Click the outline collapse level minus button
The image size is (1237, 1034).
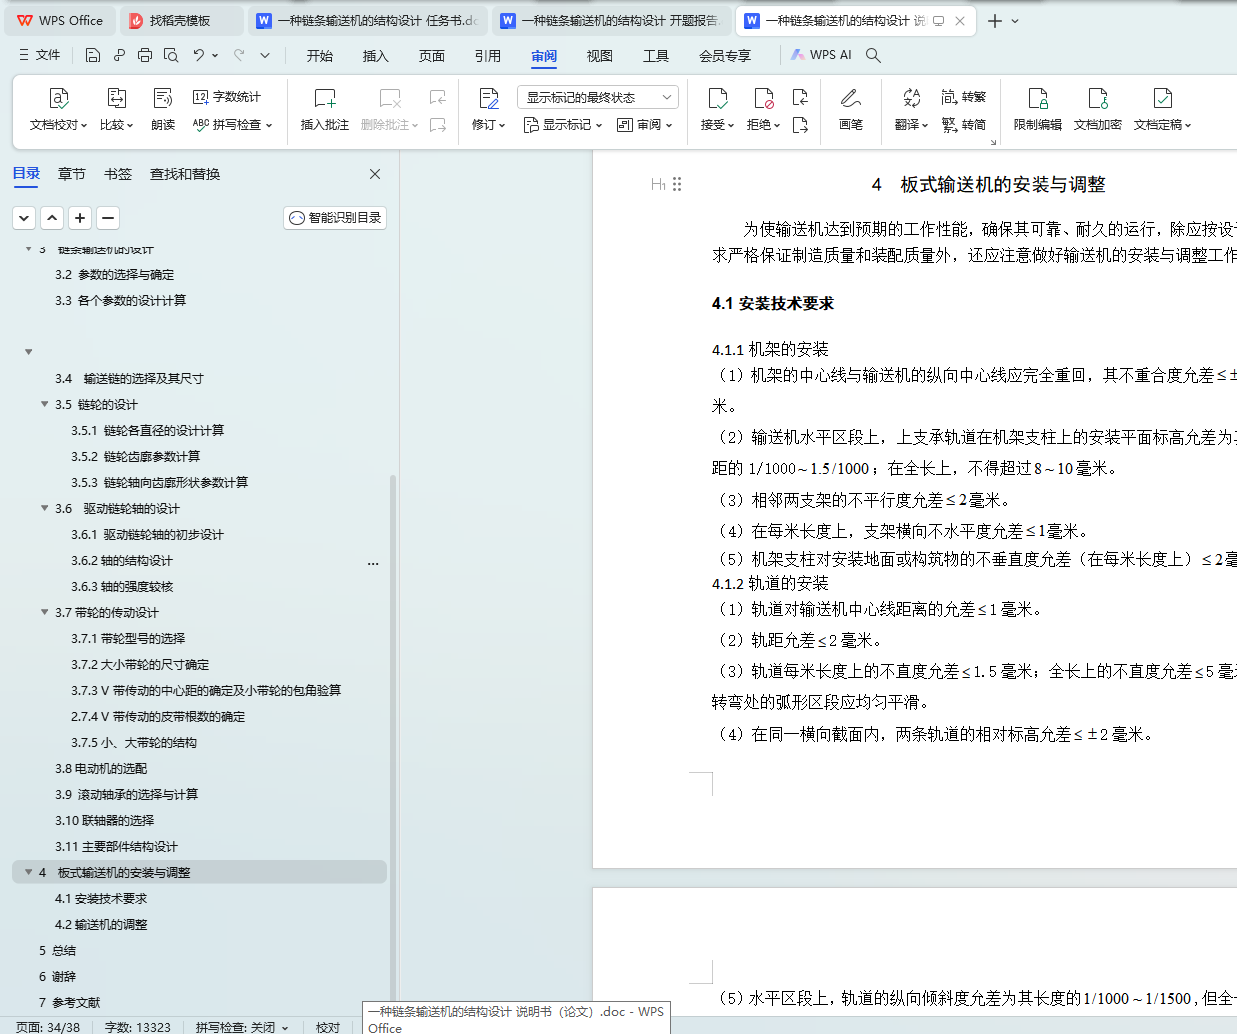pos(108,217)
